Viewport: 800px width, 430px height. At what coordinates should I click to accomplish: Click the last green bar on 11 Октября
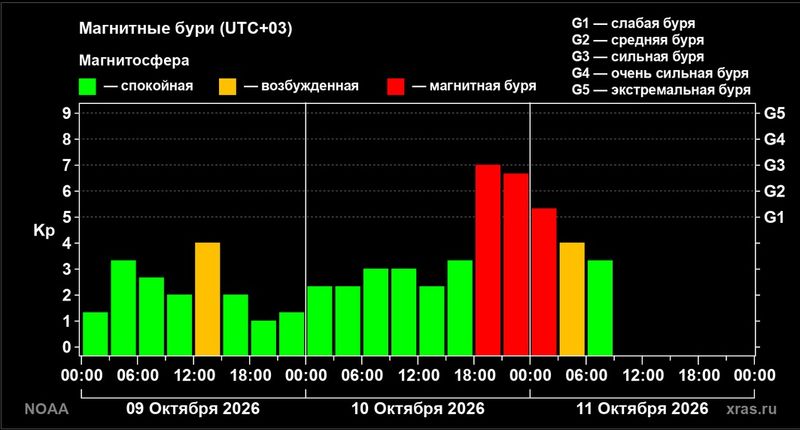coord(600,308)
